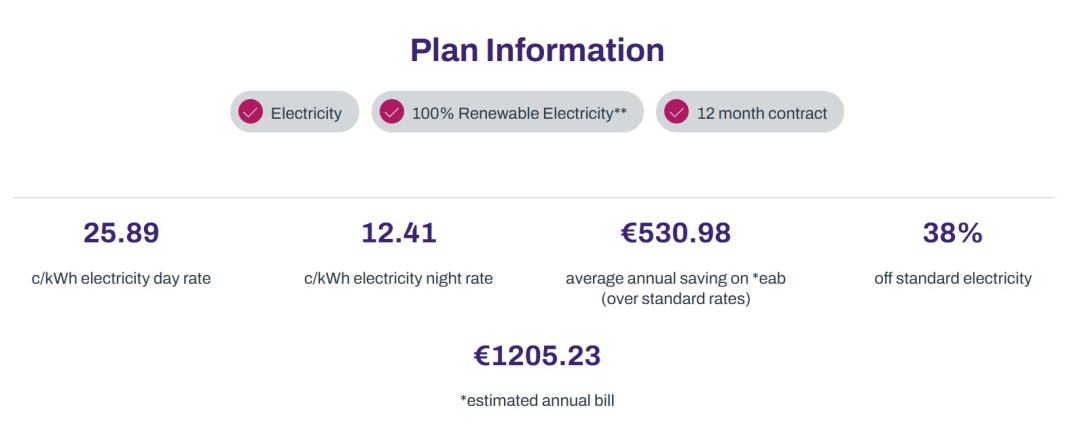Click the checkmark icon beside 12 month contract
The image size is (1084, 429).
676,112
